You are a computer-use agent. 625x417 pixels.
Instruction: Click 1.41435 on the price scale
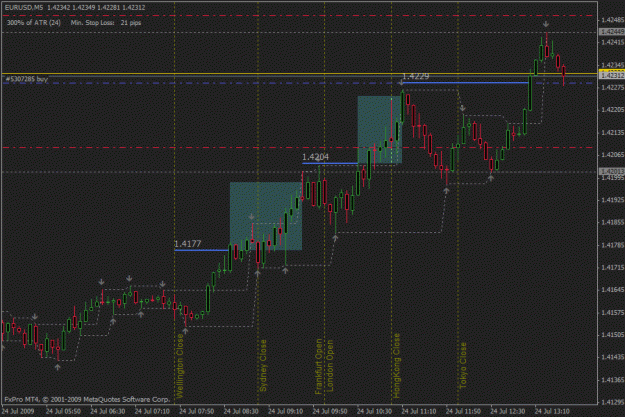click(613, 358)
